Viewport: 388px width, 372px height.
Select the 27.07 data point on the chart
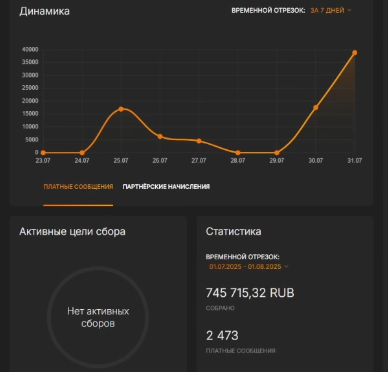(x=199, y=141)
